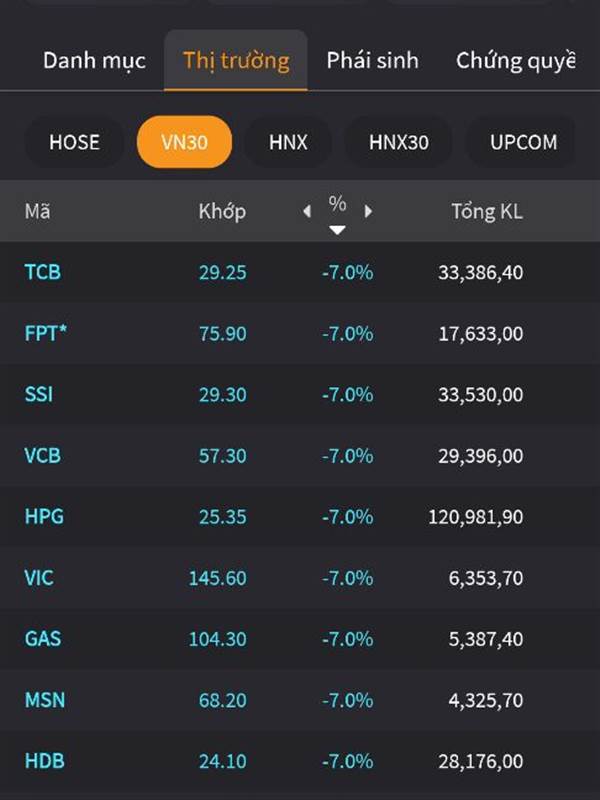
Task: Open the Thị trường tab
Action: click(x=236, y=60)
